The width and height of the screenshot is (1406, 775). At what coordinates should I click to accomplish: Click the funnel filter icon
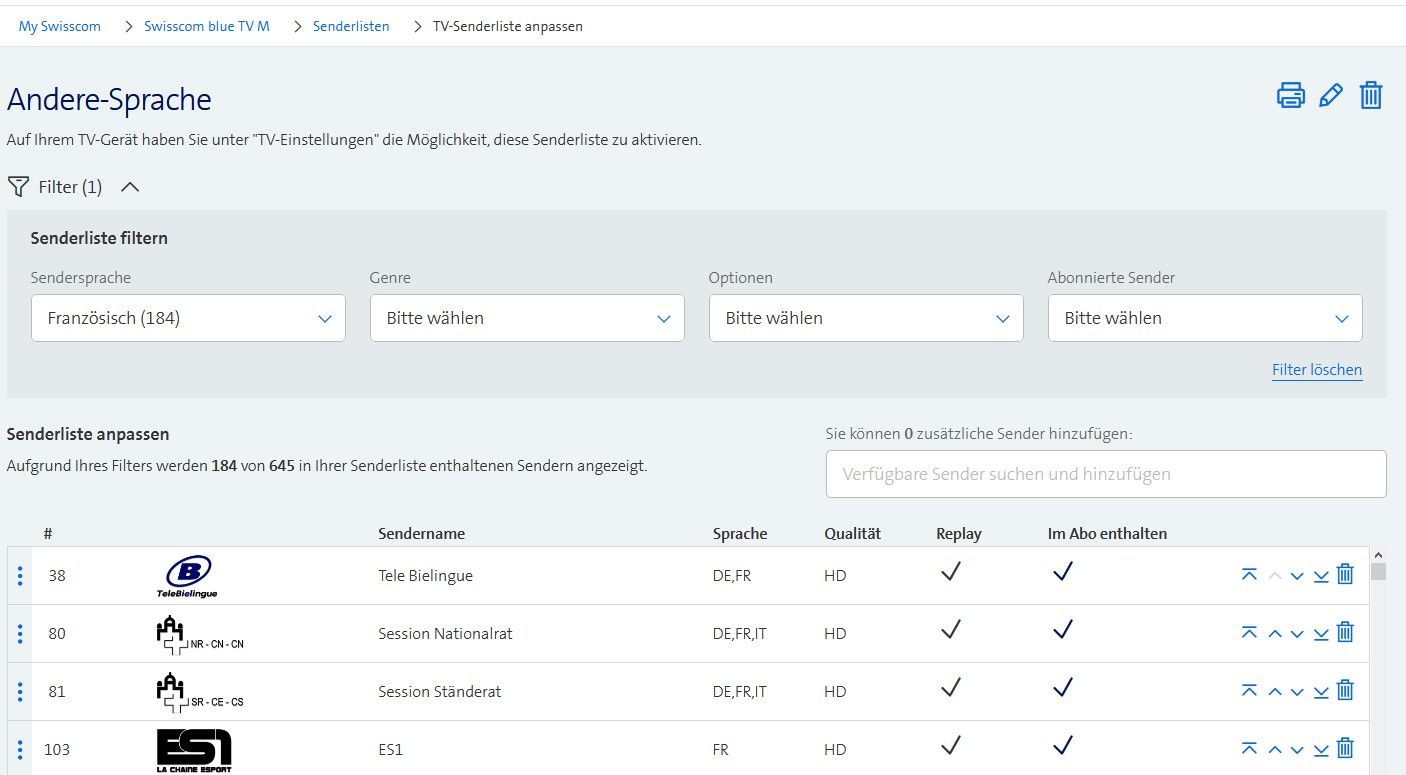pos(18,186)
